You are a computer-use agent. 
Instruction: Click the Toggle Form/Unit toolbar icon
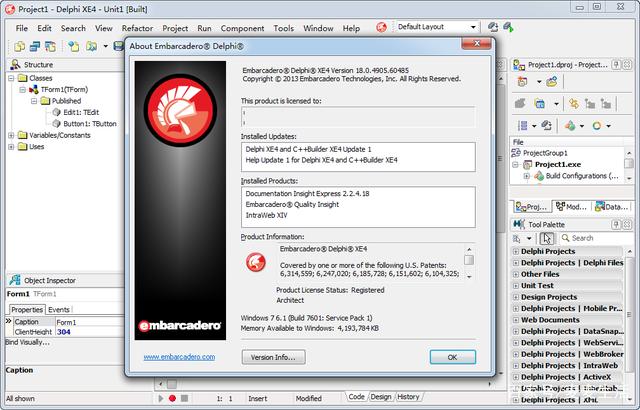(50, 46)
